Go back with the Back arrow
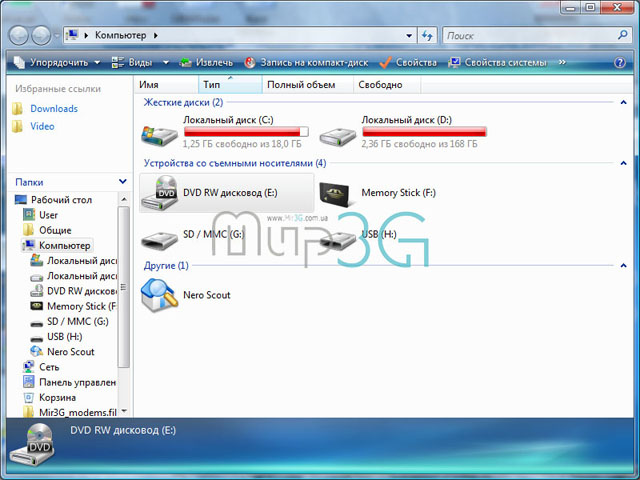This screenshot has width=640, height=480. point(18,36)
